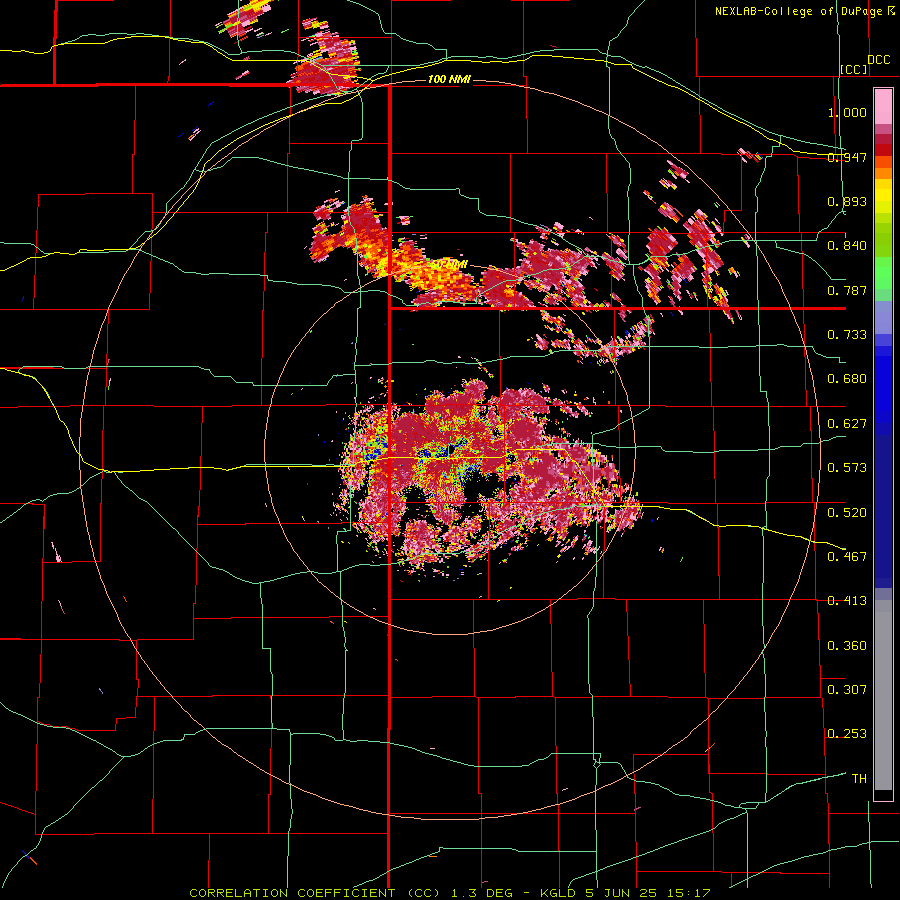The height and width of the screenshot is (900, 900).
Task: Click the TH threshold label
Action: point(859,778)
